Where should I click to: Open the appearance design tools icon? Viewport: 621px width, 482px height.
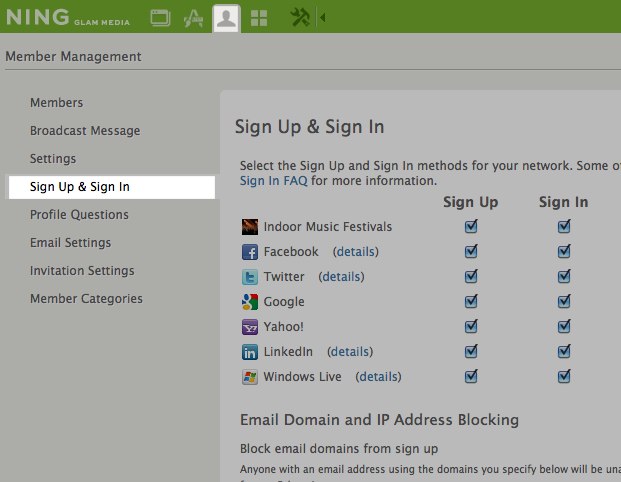(x=194, y=18)
